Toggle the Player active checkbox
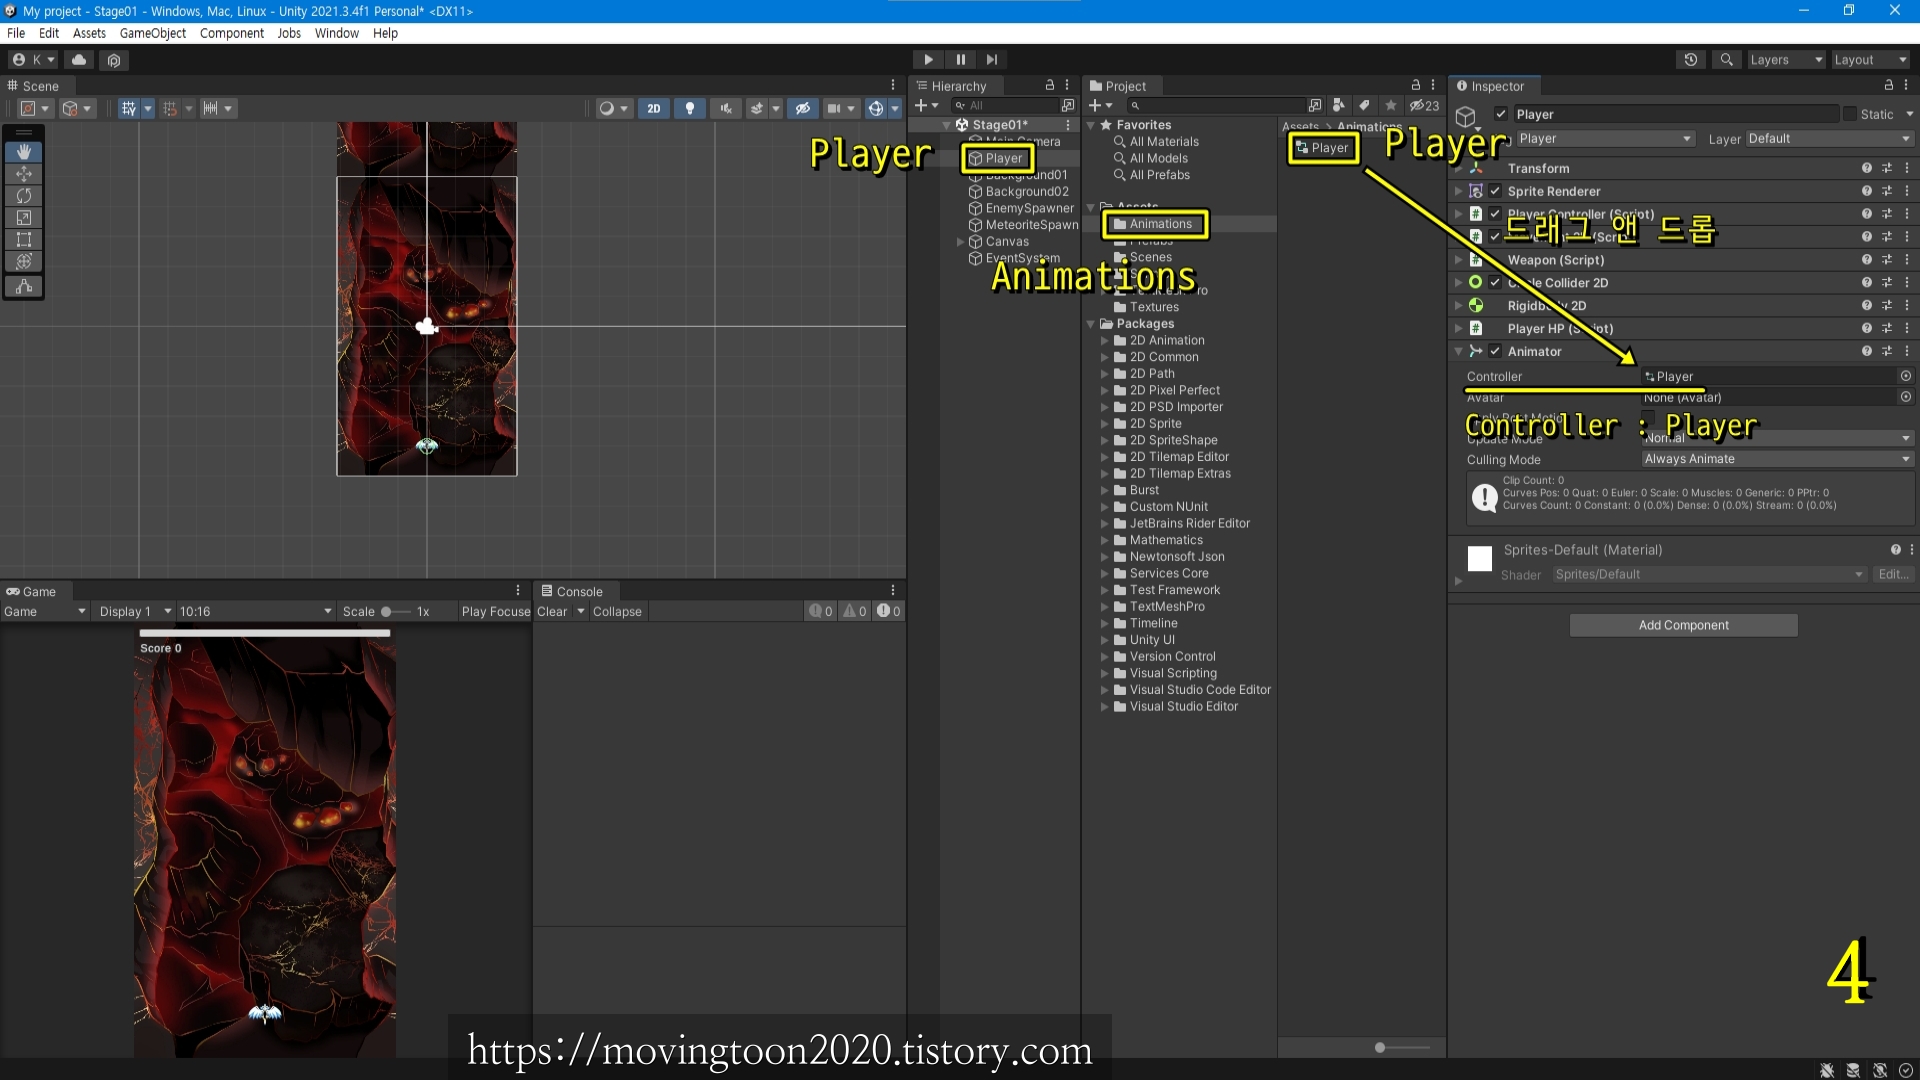The image size is (1920, 1080). point(1501,114)
